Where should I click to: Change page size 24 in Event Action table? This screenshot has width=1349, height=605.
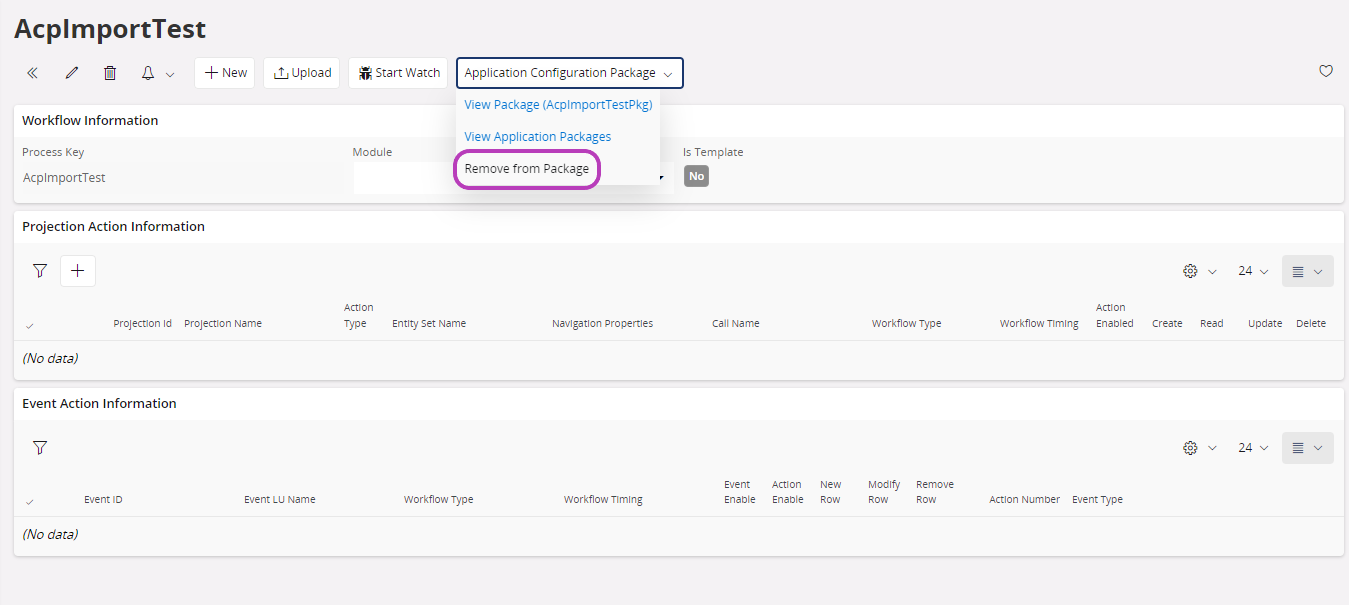click(x=1252, y=448)
